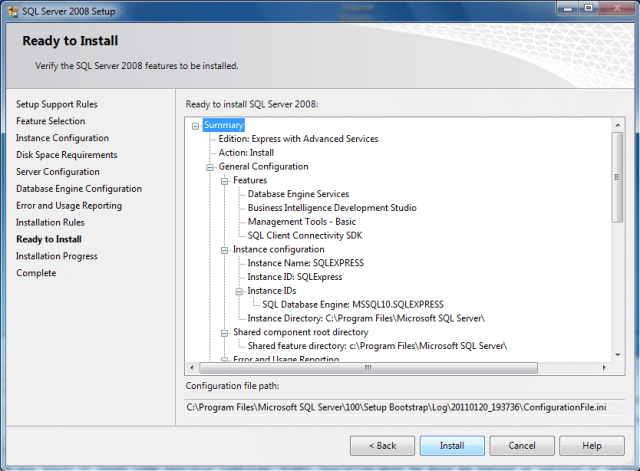Click the Configuration file path field
Image resolution: width=640 pixels, height=471 pixels.
(404, 407)
